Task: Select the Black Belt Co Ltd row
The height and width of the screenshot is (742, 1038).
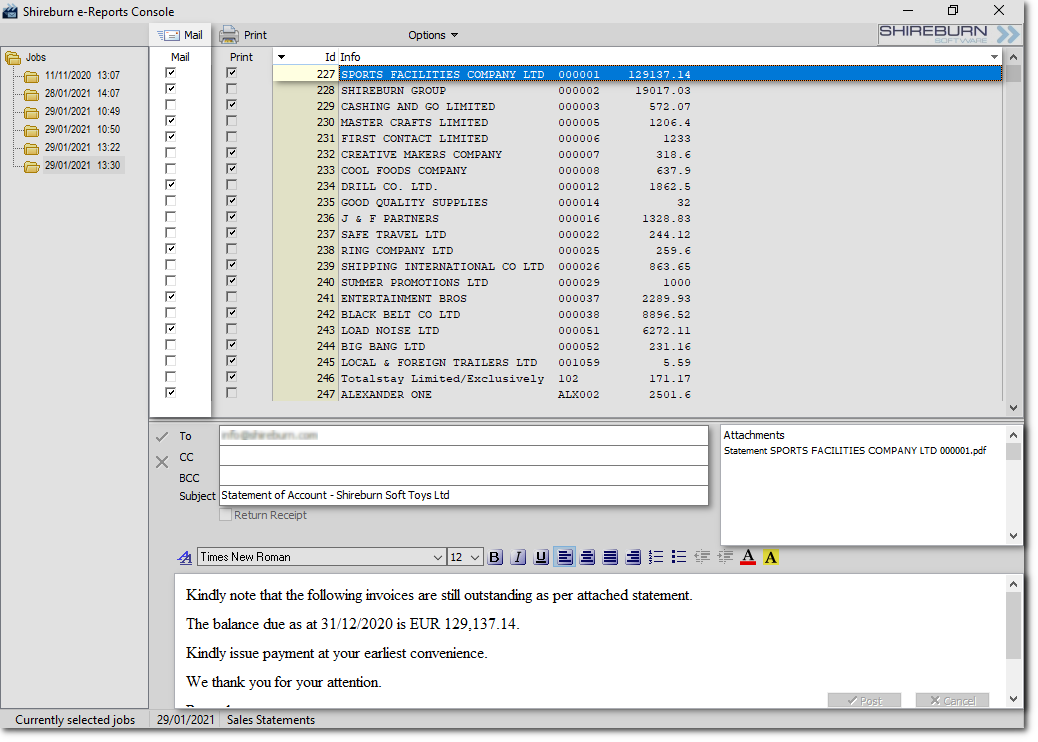Action: [637, 314]
